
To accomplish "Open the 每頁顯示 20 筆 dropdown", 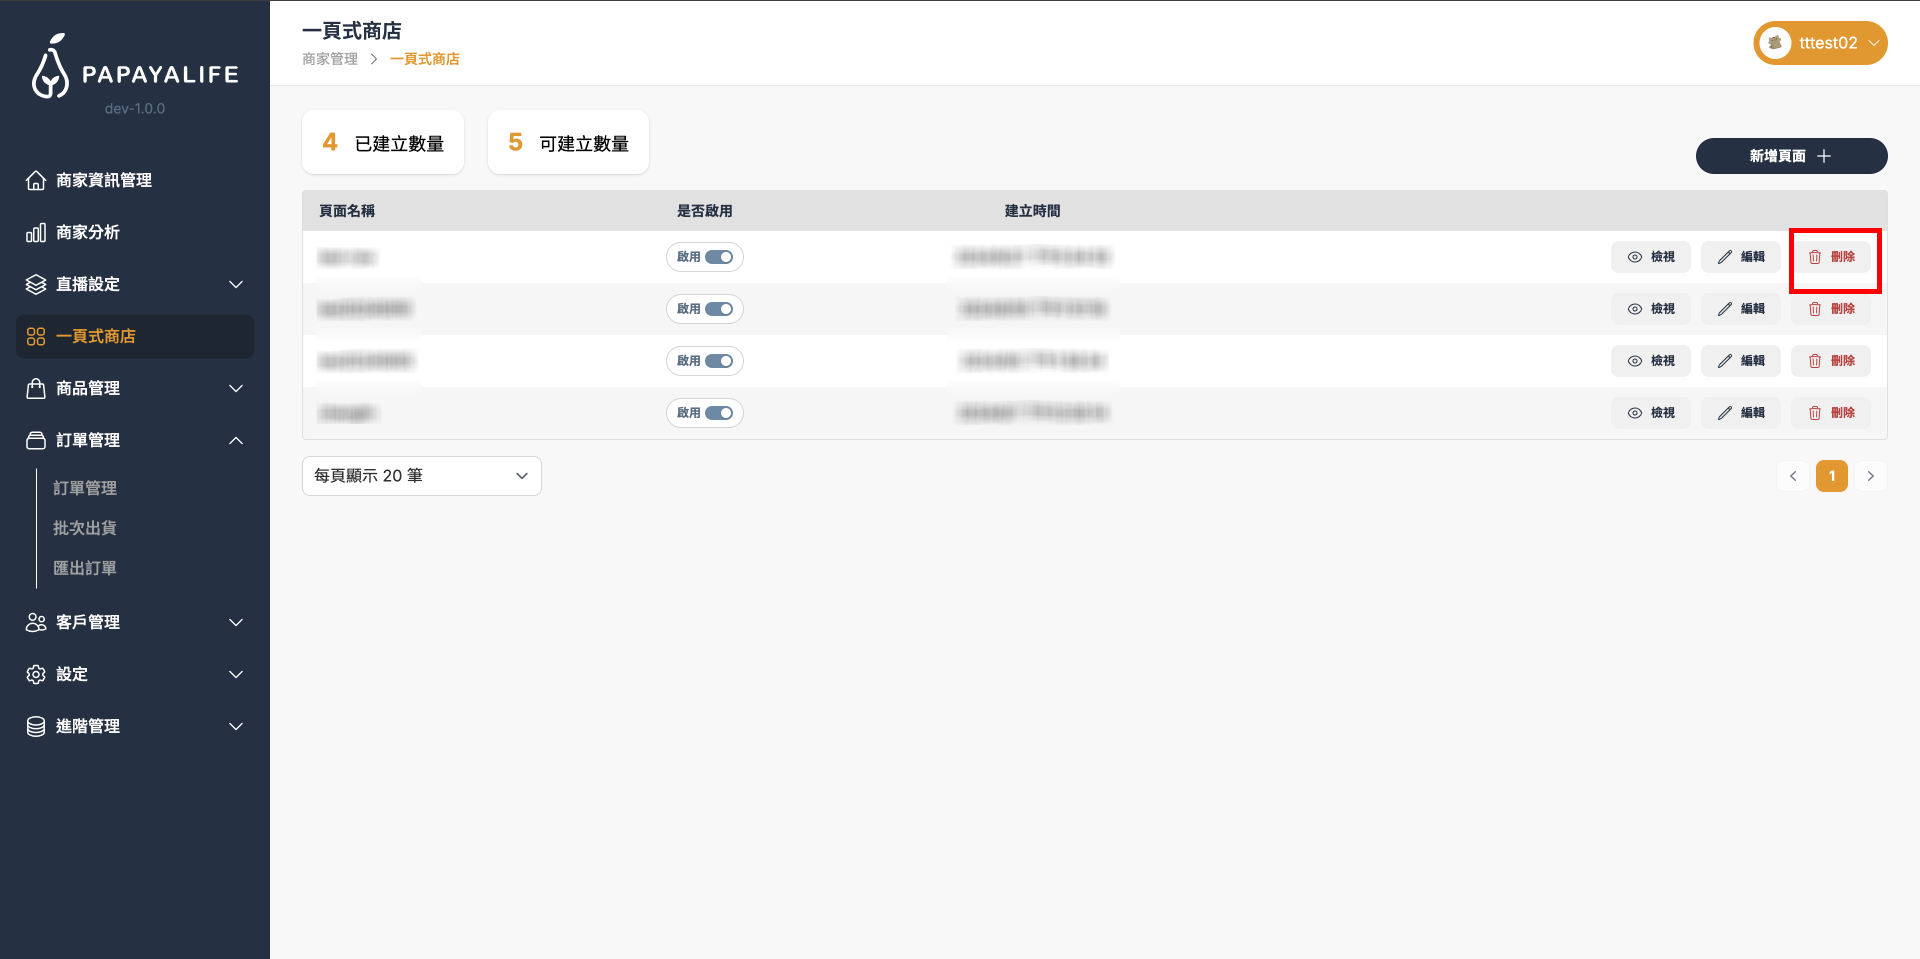I will point(421,476).
